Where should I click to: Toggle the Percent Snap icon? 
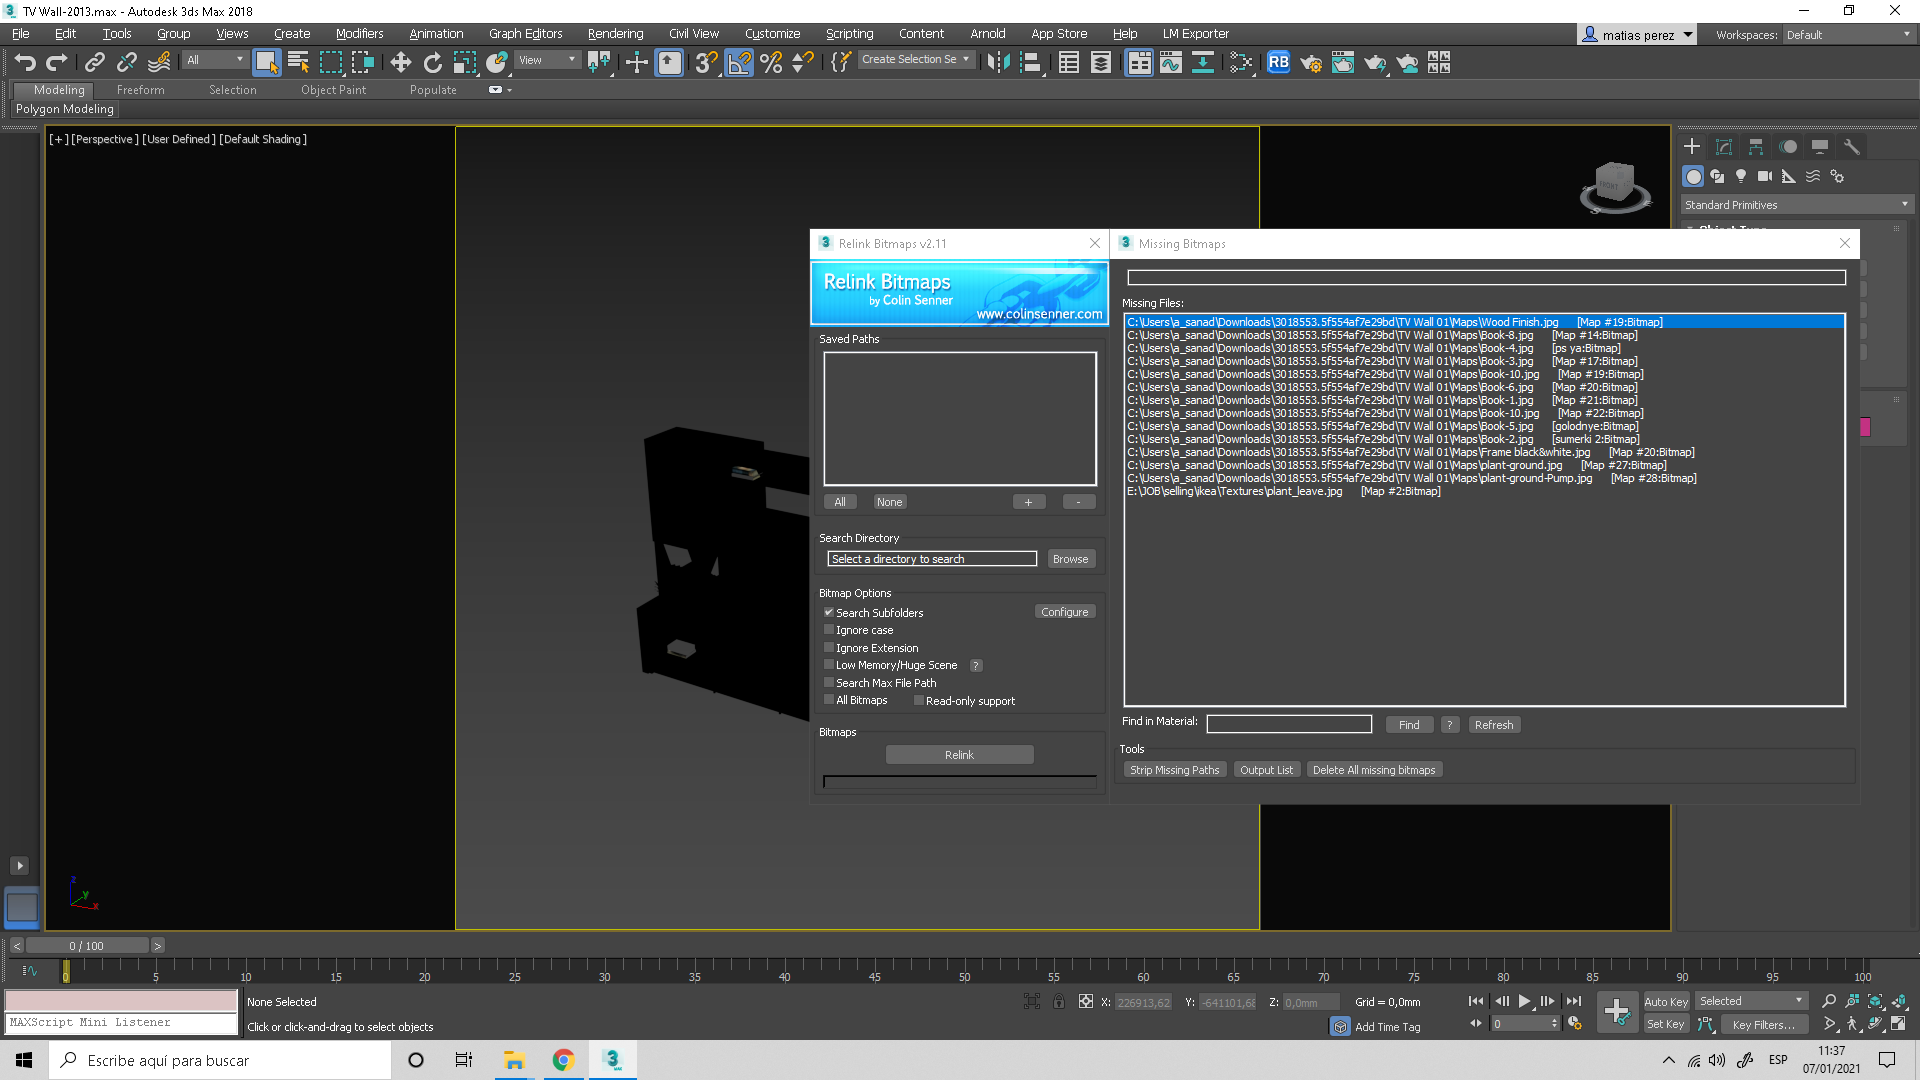(771, 63)
